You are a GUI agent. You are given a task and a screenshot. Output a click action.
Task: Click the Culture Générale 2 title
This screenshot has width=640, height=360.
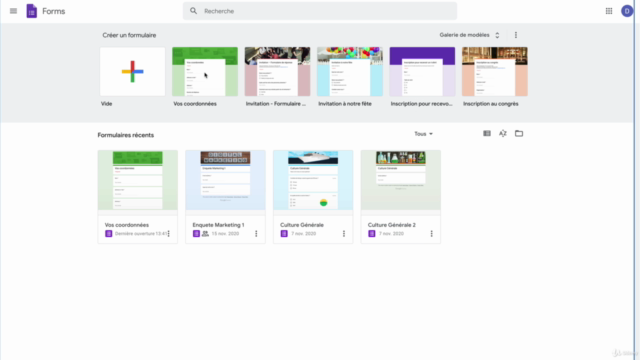point(391,225)
